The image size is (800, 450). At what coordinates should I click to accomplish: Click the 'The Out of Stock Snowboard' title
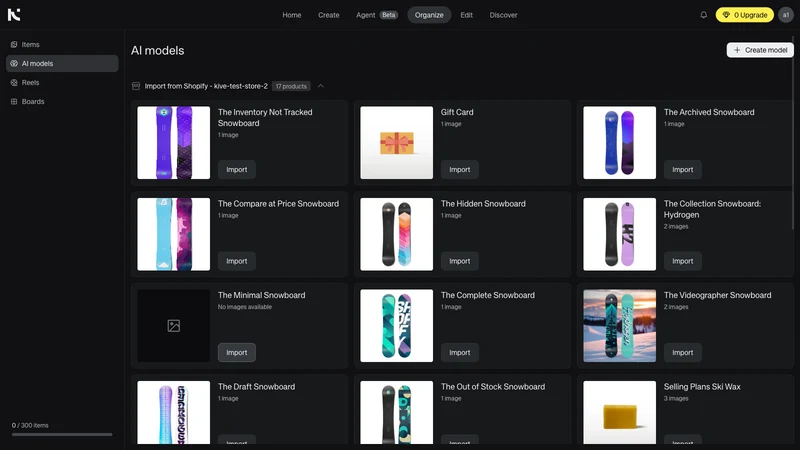493,387
